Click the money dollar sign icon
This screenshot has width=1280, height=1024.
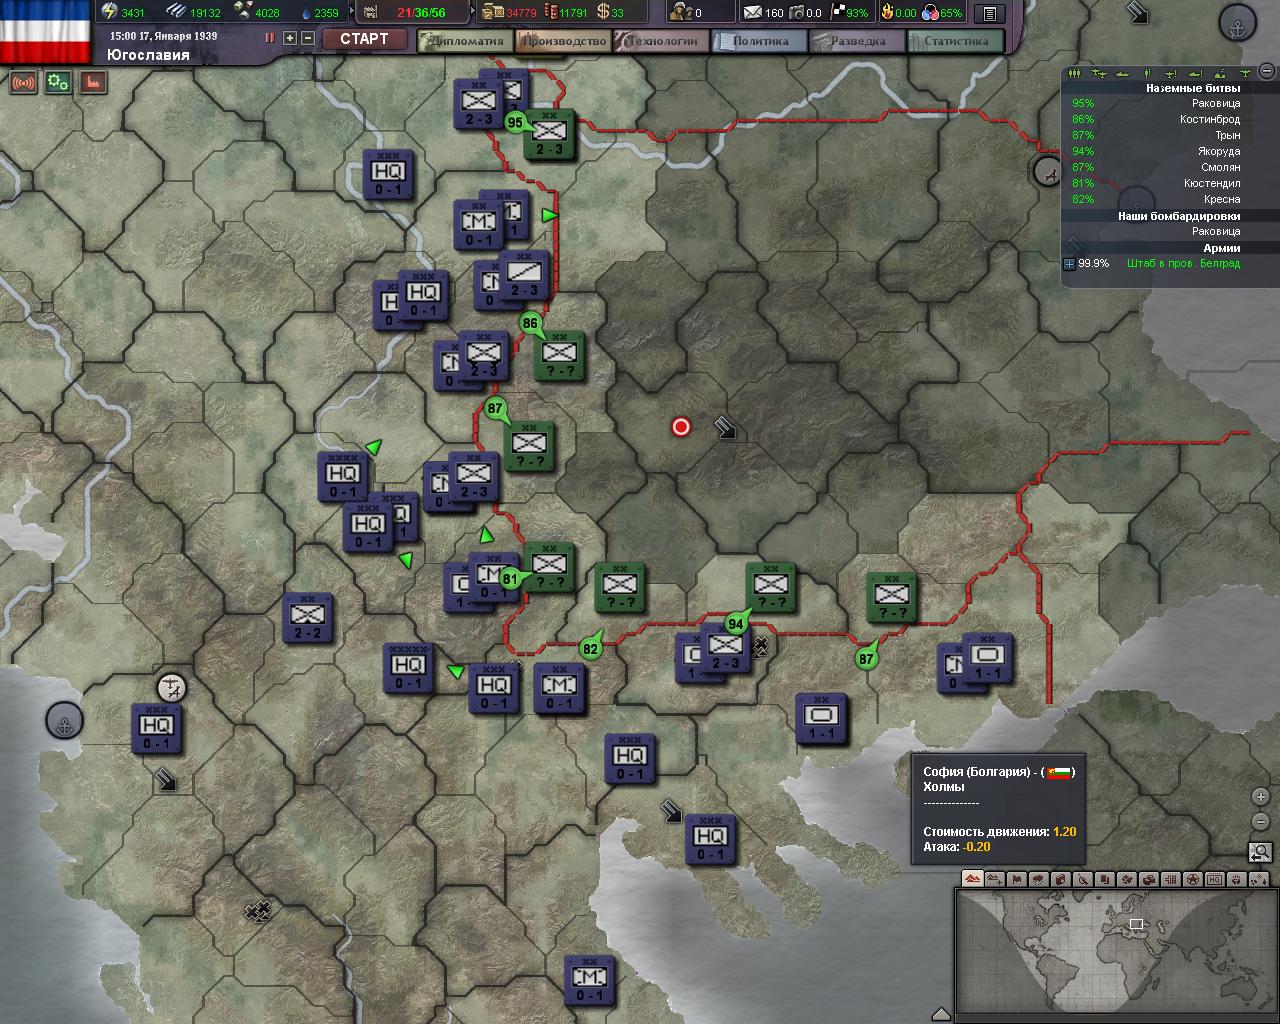pos(603,12)
